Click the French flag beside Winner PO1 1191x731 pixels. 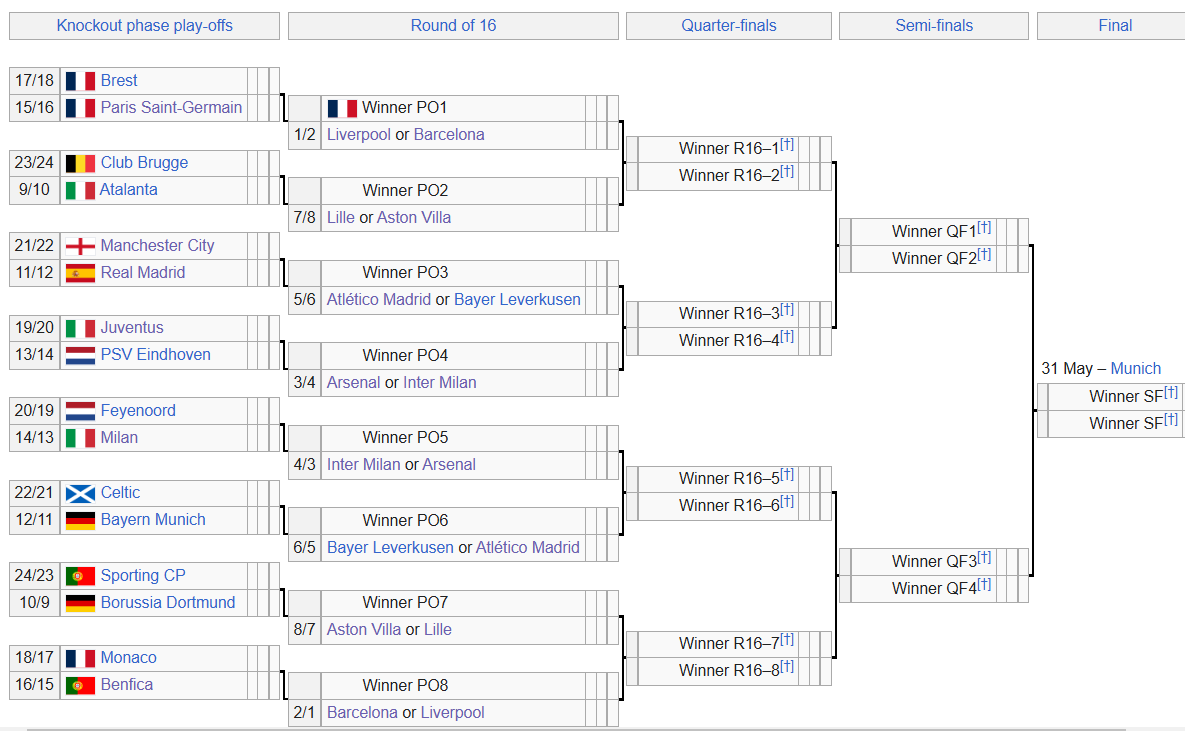click(342, 108)
